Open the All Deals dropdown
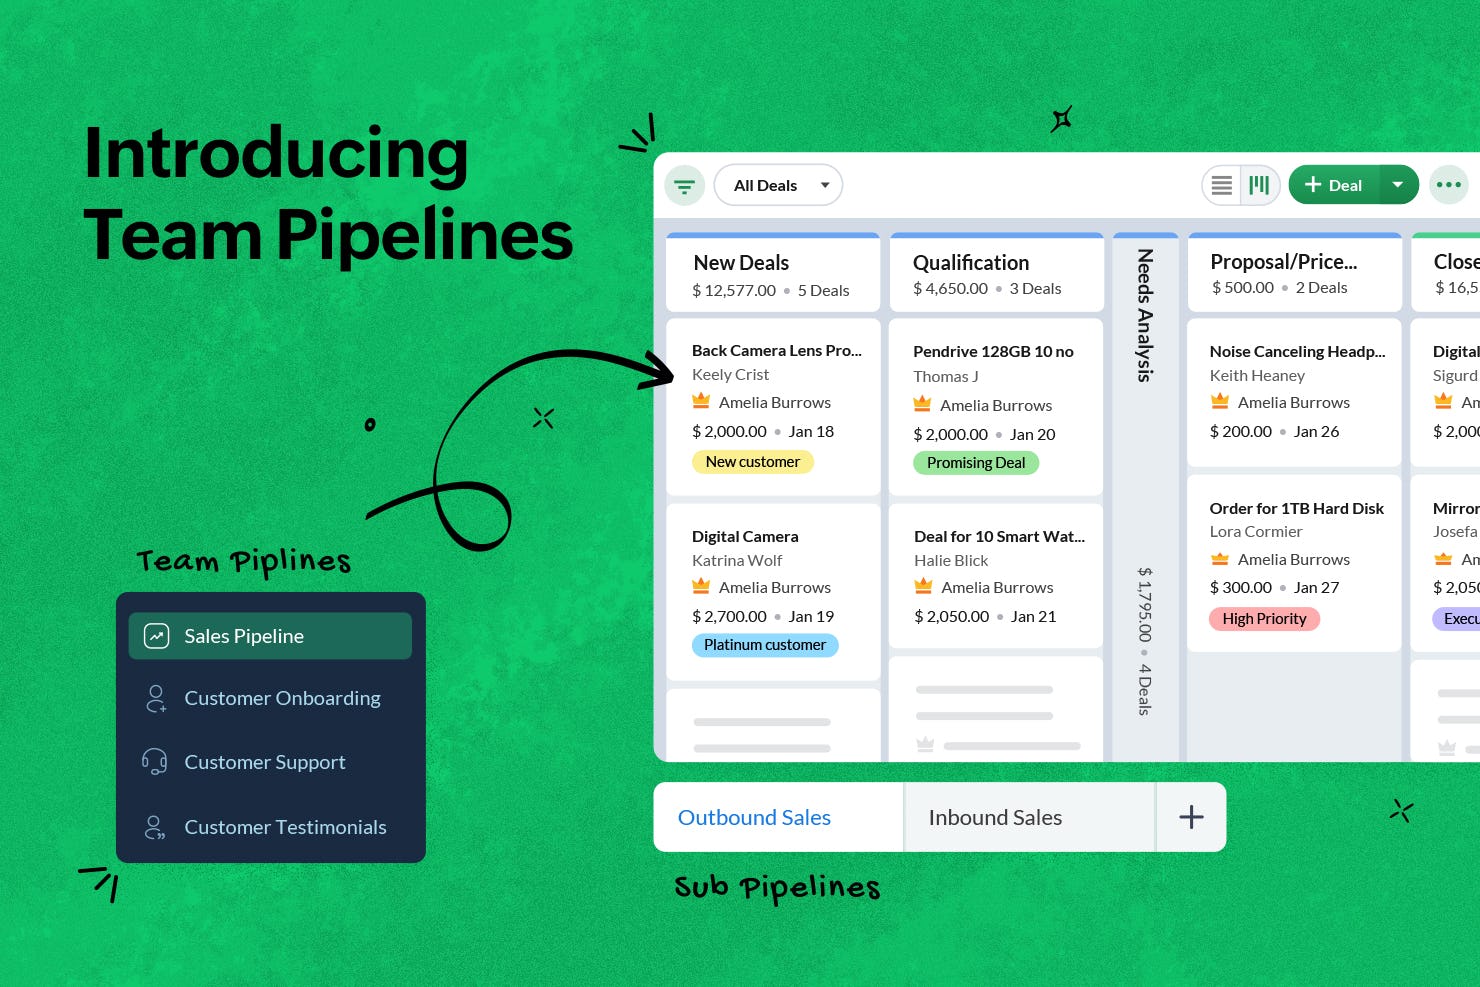Image resolution: width=1480 pixels, height=987 pixels. (778, 185)
